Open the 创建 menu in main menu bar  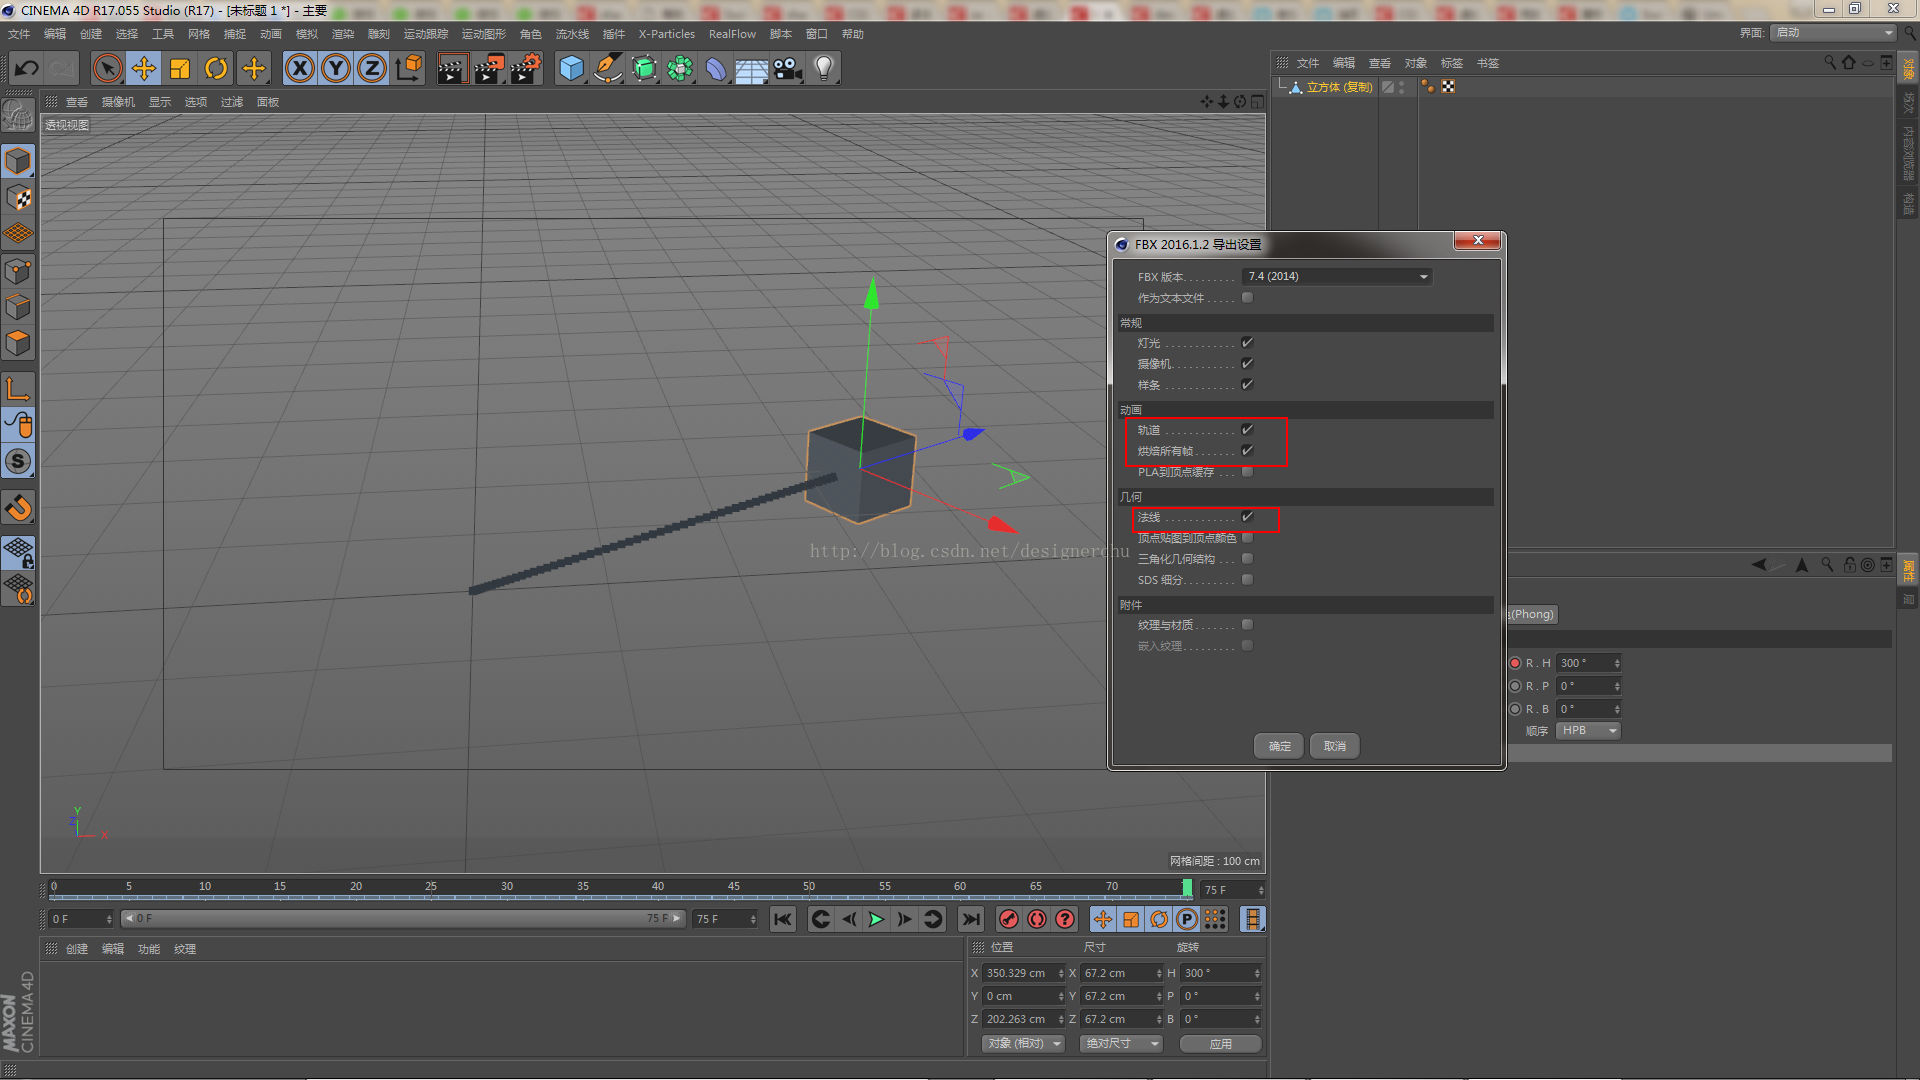pos(91,34)
